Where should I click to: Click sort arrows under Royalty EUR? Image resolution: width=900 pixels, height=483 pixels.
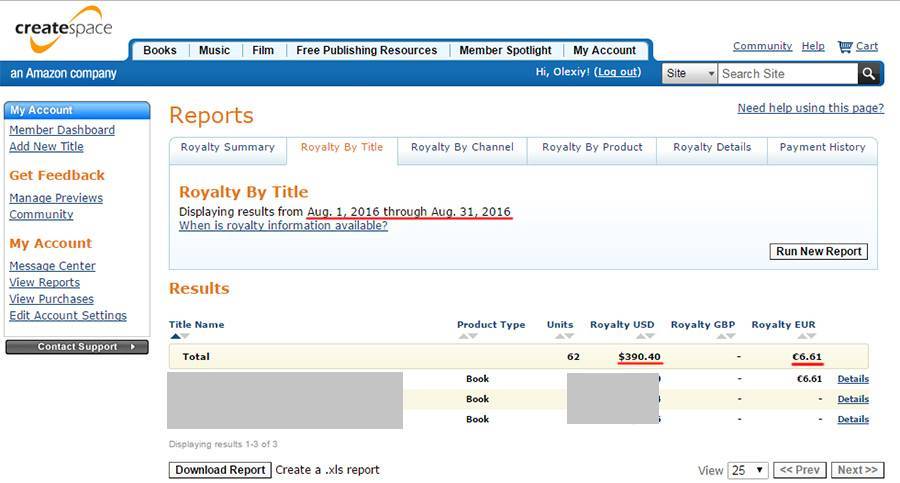(x=784, y=336)
